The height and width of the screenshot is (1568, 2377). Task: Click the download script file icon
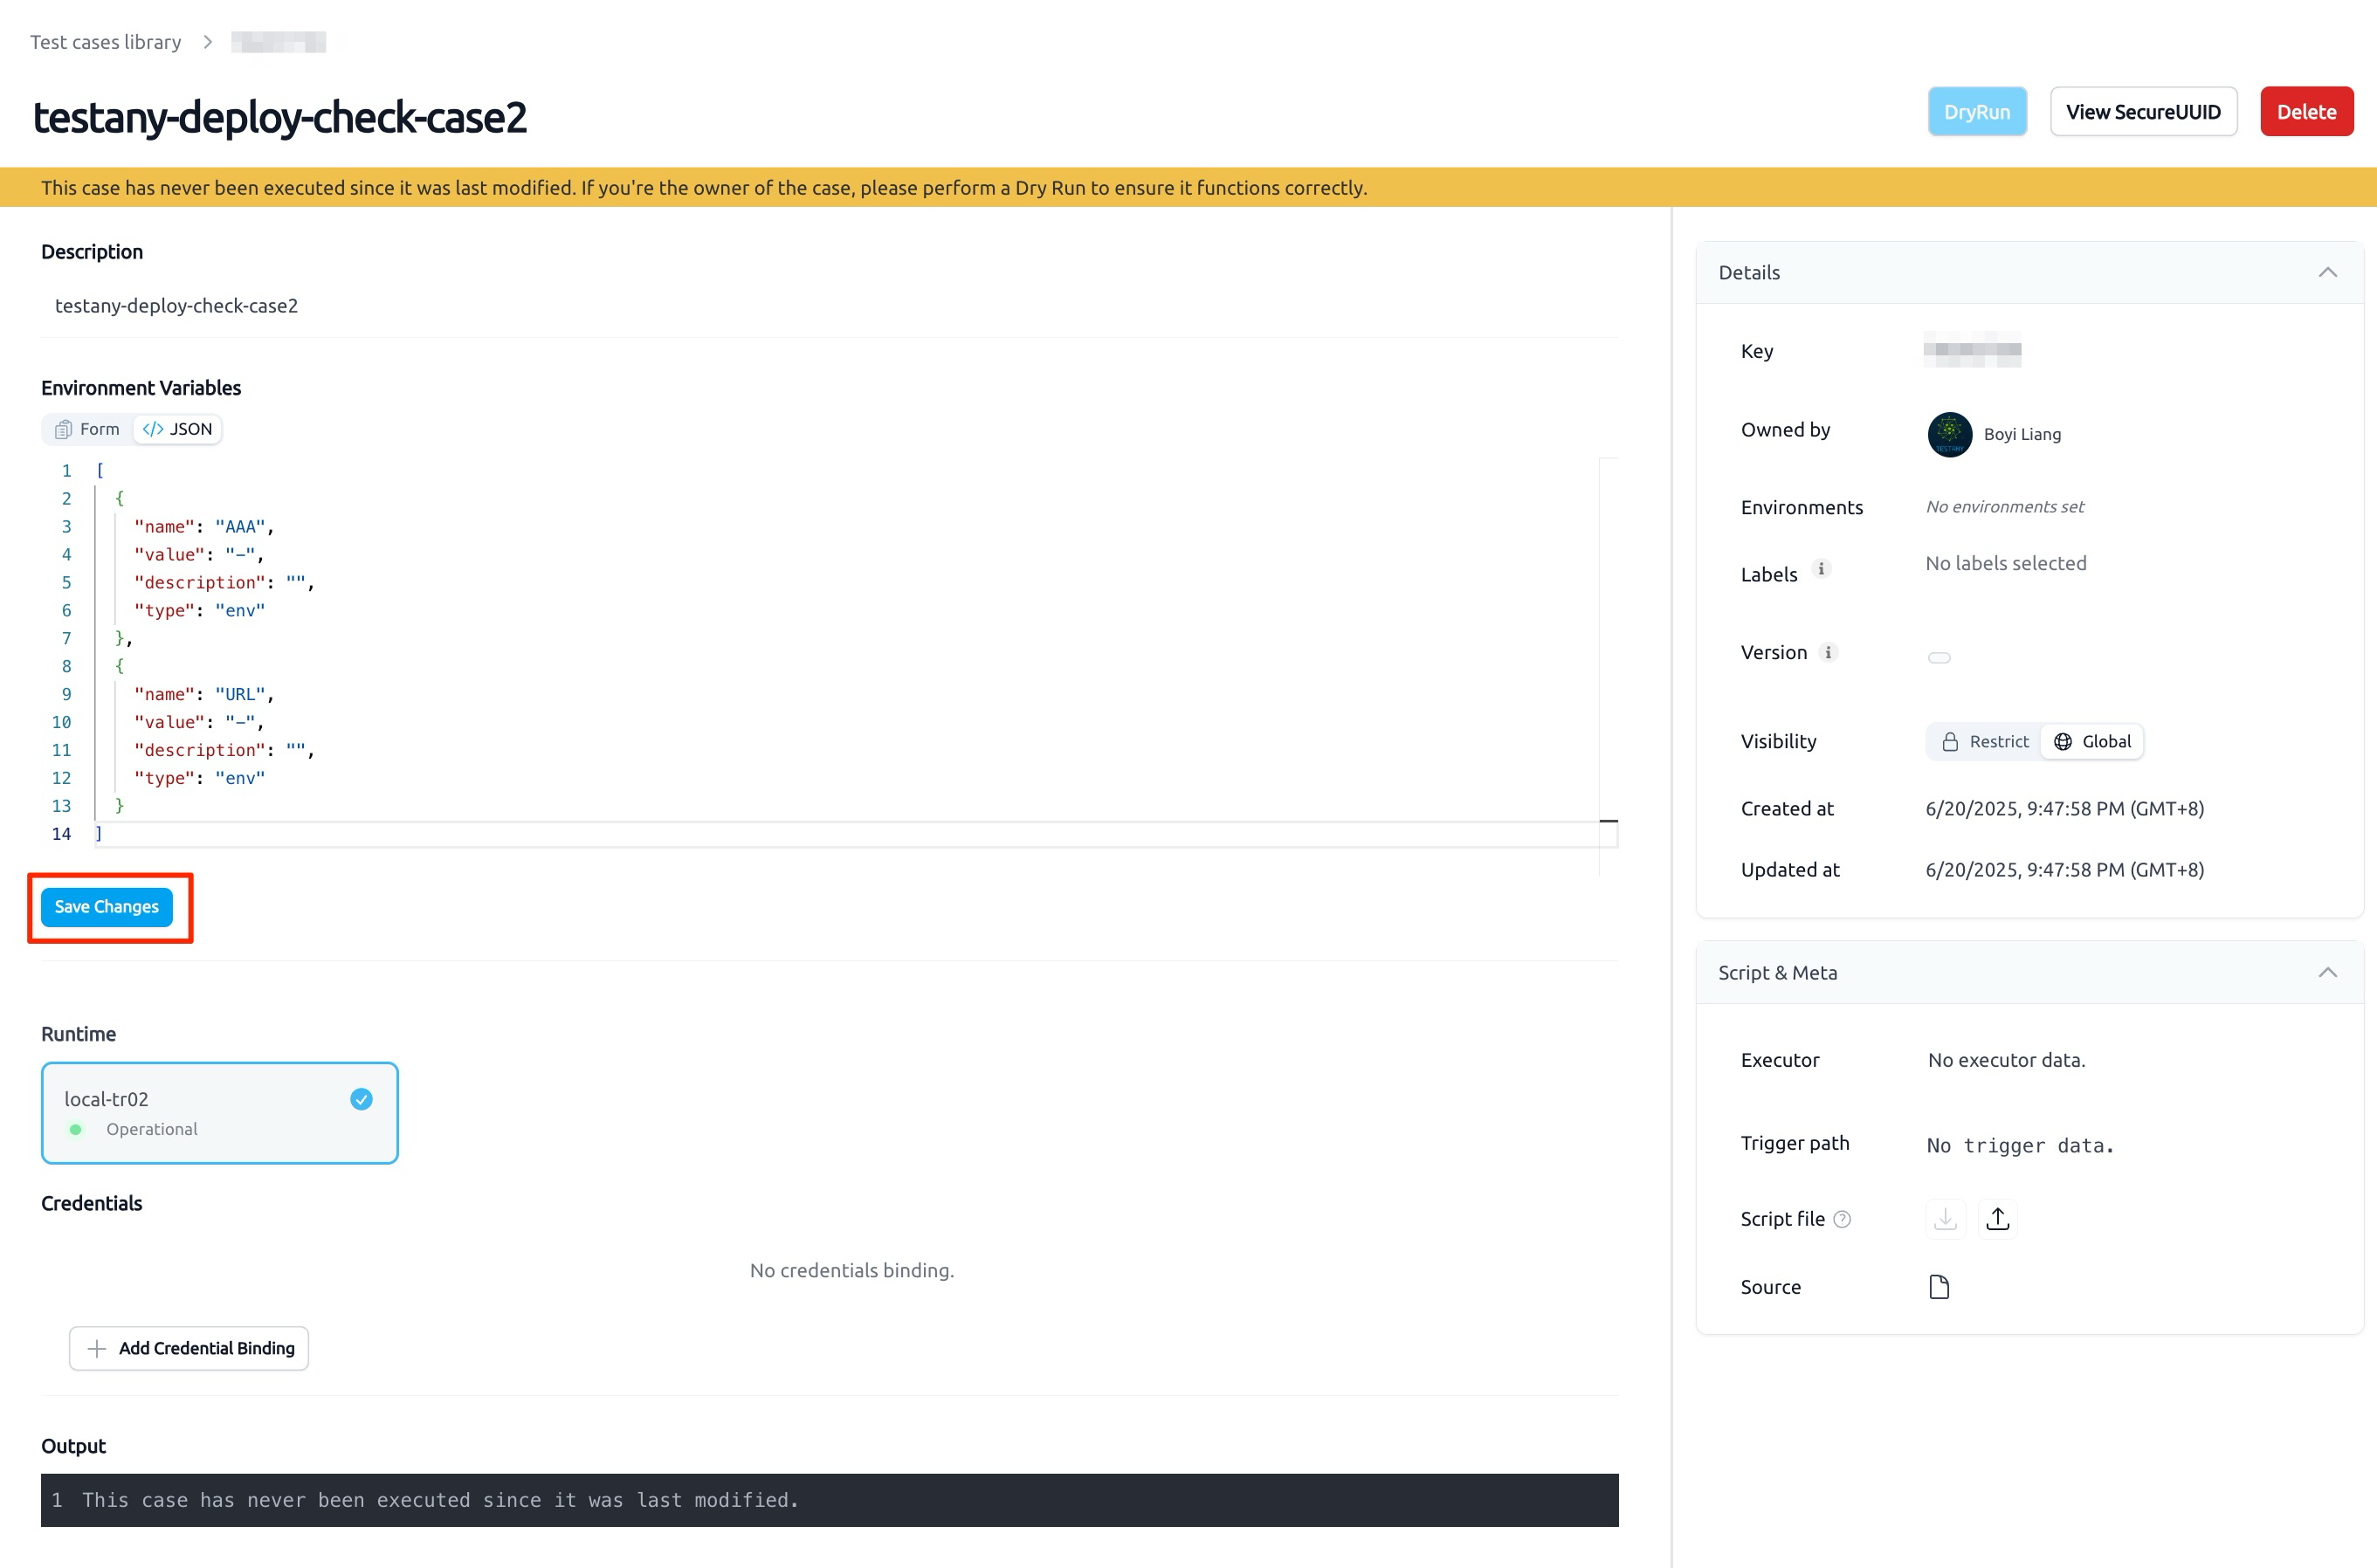pyautogui.click(x=1945, y=1218)
